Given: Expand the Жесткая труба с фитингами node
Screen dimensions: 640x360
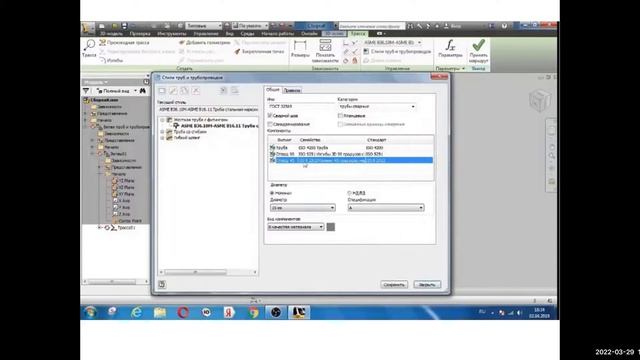Looking at the screenshot, I should (162, 120).
